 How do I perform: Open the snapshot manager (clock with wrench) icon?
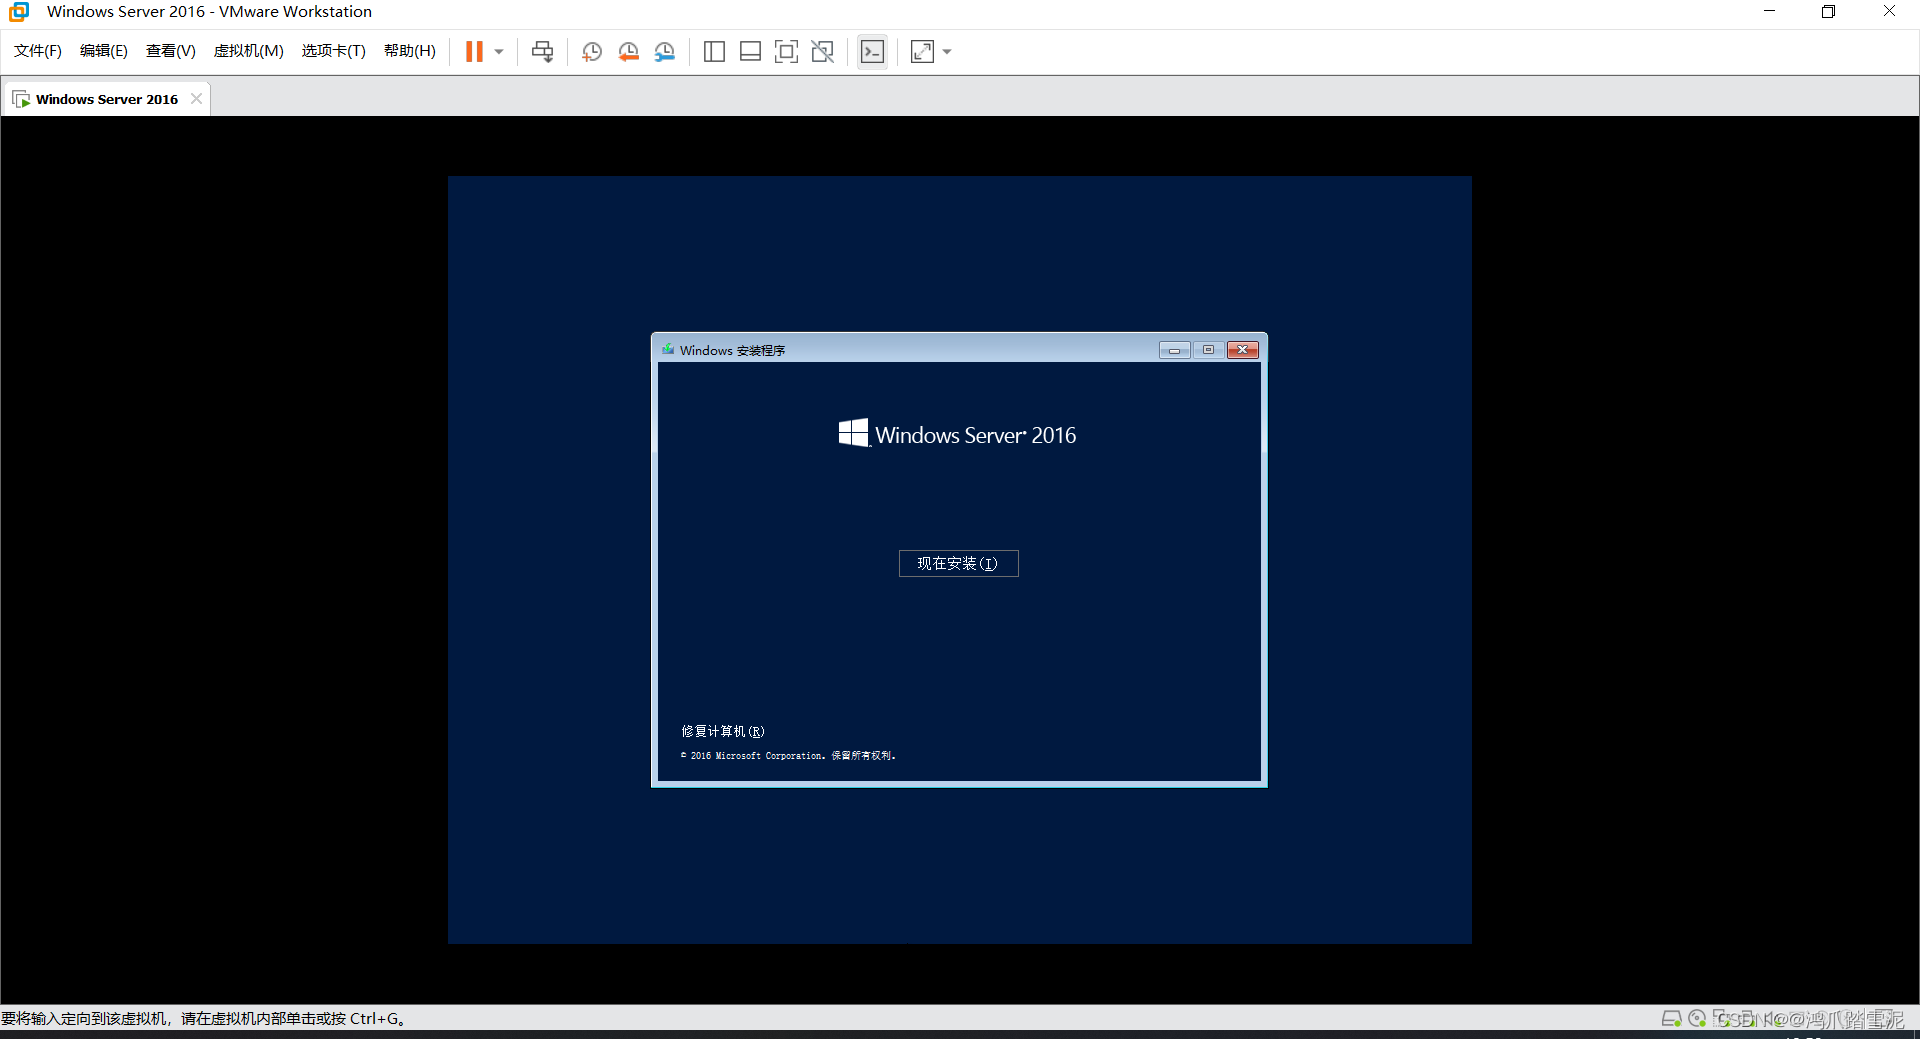point(664,51)
